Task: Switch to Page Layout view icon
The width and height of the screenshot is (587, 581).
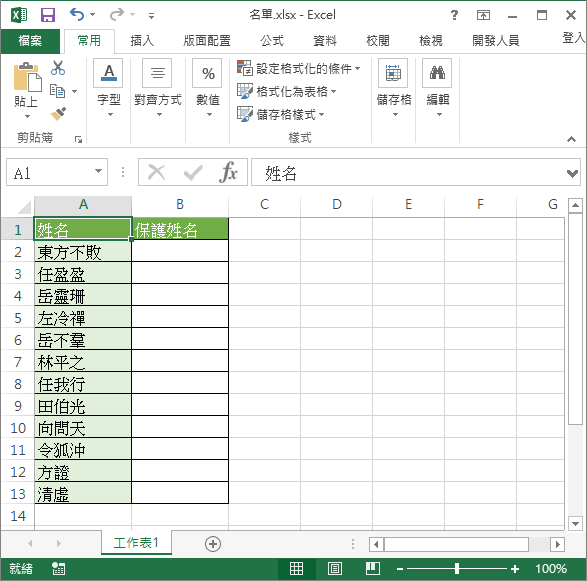Action: click(335, 569)
